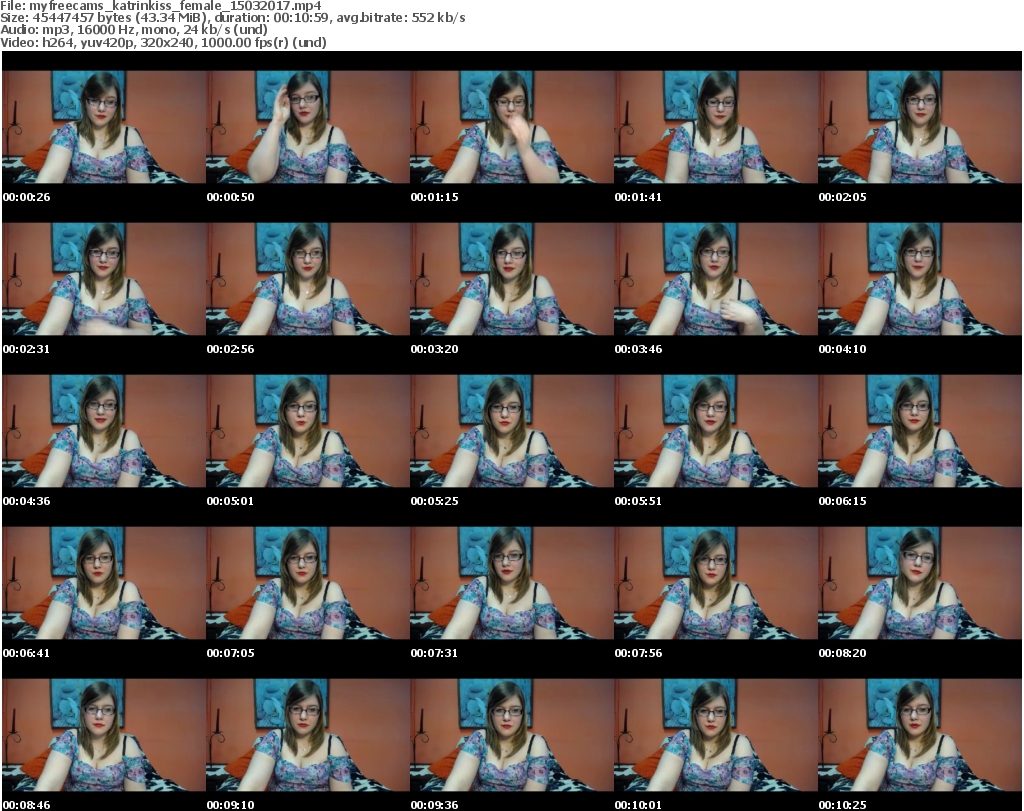The height and width of the screenshot is (811, 1024).
Task: Click the 00:01:15 timestamp label
Action: click(434, 197)
